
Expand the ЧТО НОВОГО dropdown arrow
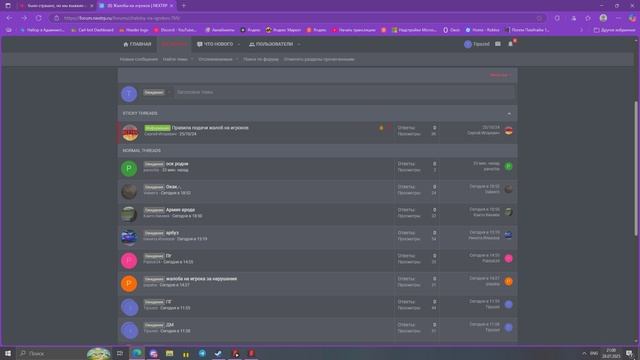(x=239, y=44)
